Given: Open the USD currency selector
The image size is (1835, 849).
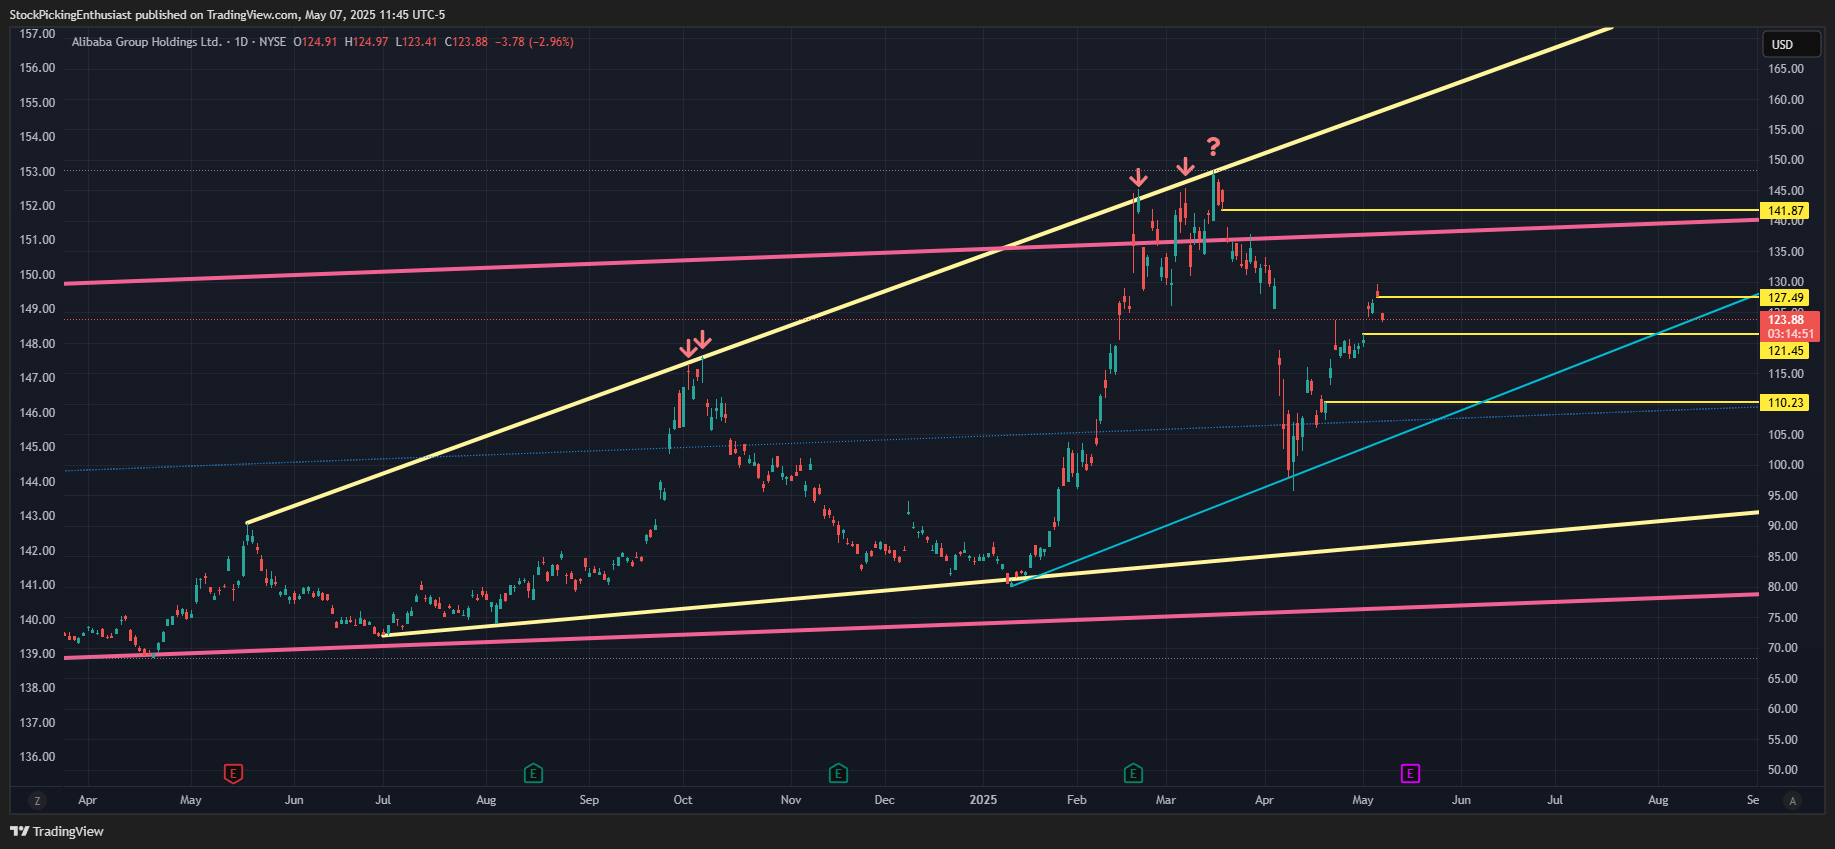Looking at the screenshot, I should pos(1791,44).
